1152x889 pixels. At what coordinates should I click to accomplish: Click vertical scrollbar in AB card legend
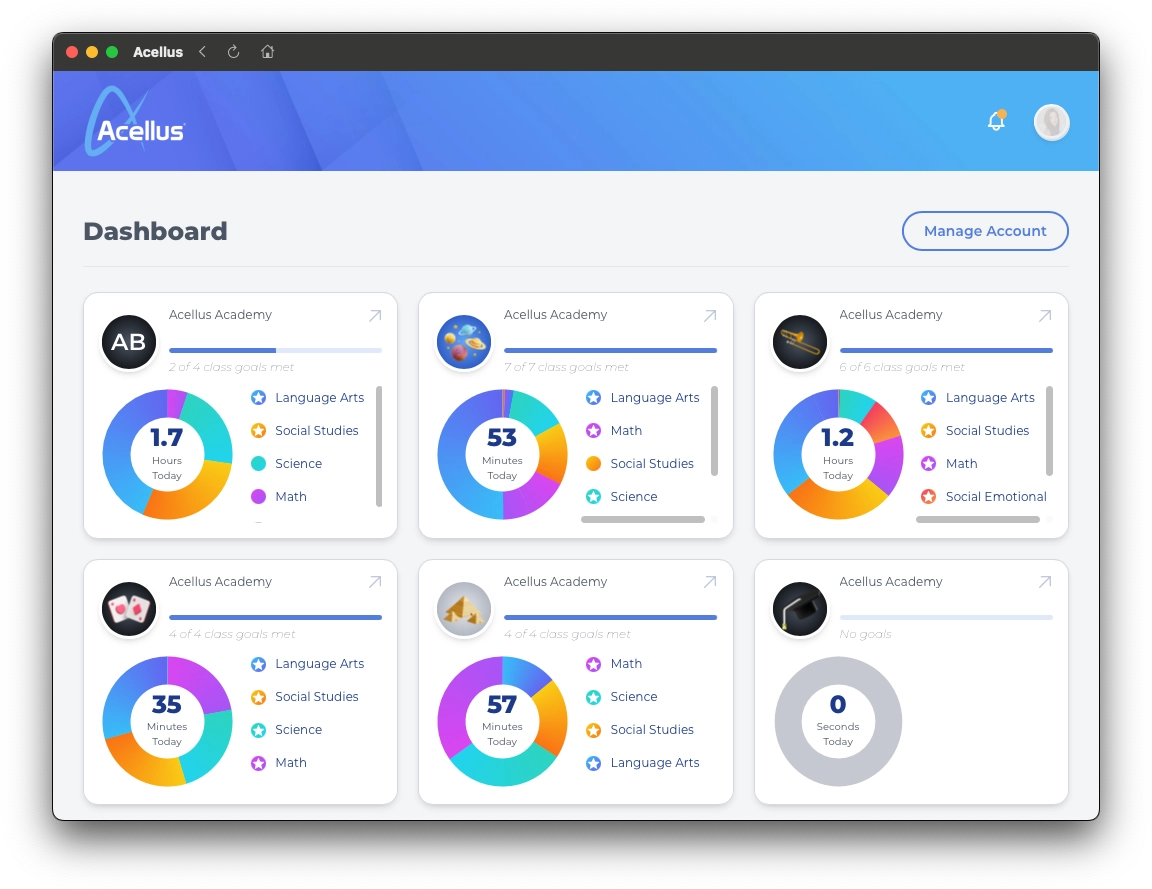tap(379, 446)
